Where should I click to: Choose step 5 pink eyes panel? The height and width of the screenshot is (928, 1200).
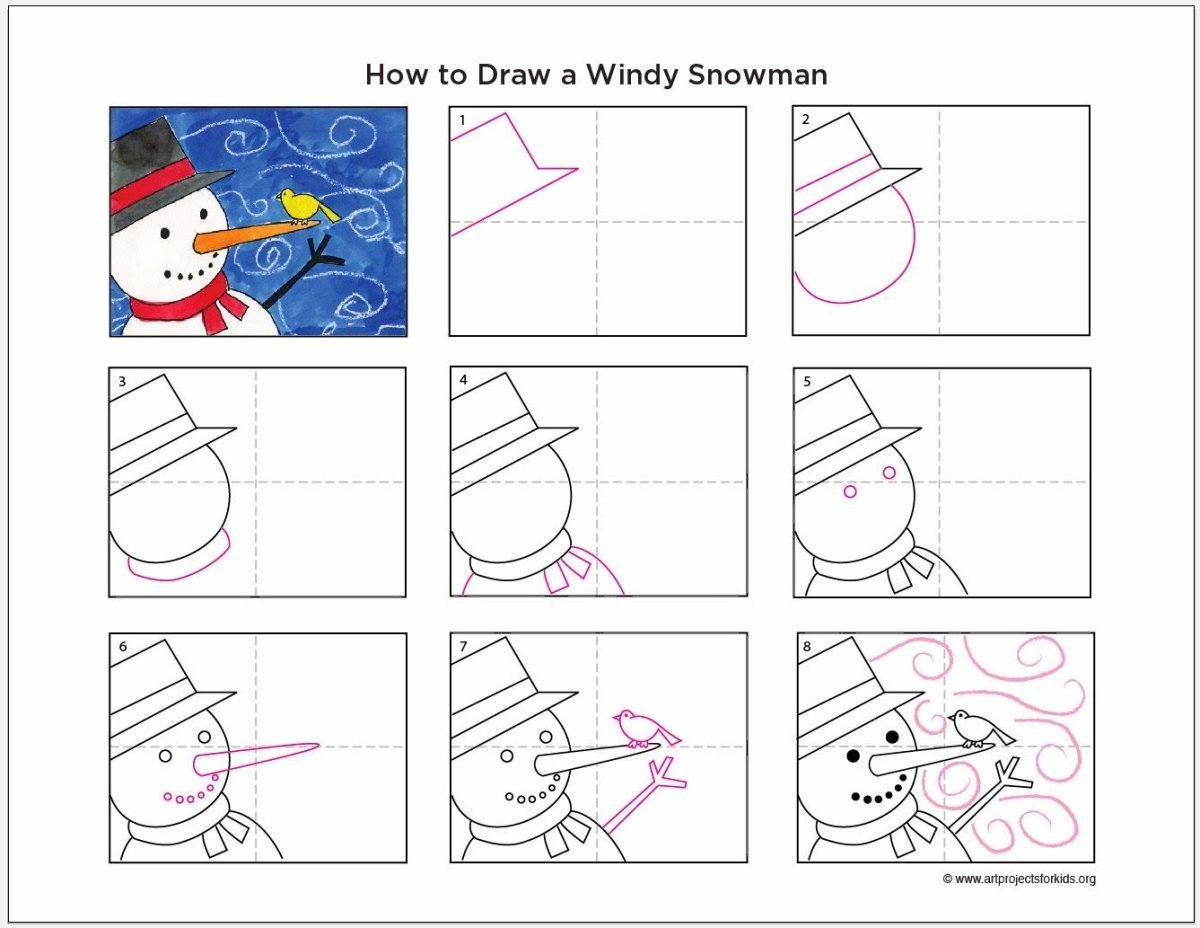coord(942,483)
